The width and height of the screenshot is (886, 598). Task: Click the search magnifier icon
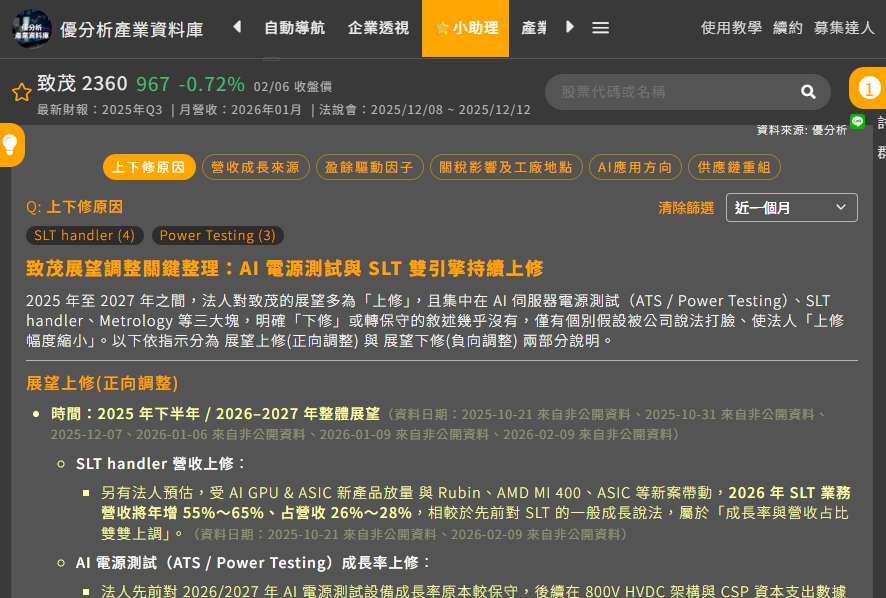pos(808,92)
